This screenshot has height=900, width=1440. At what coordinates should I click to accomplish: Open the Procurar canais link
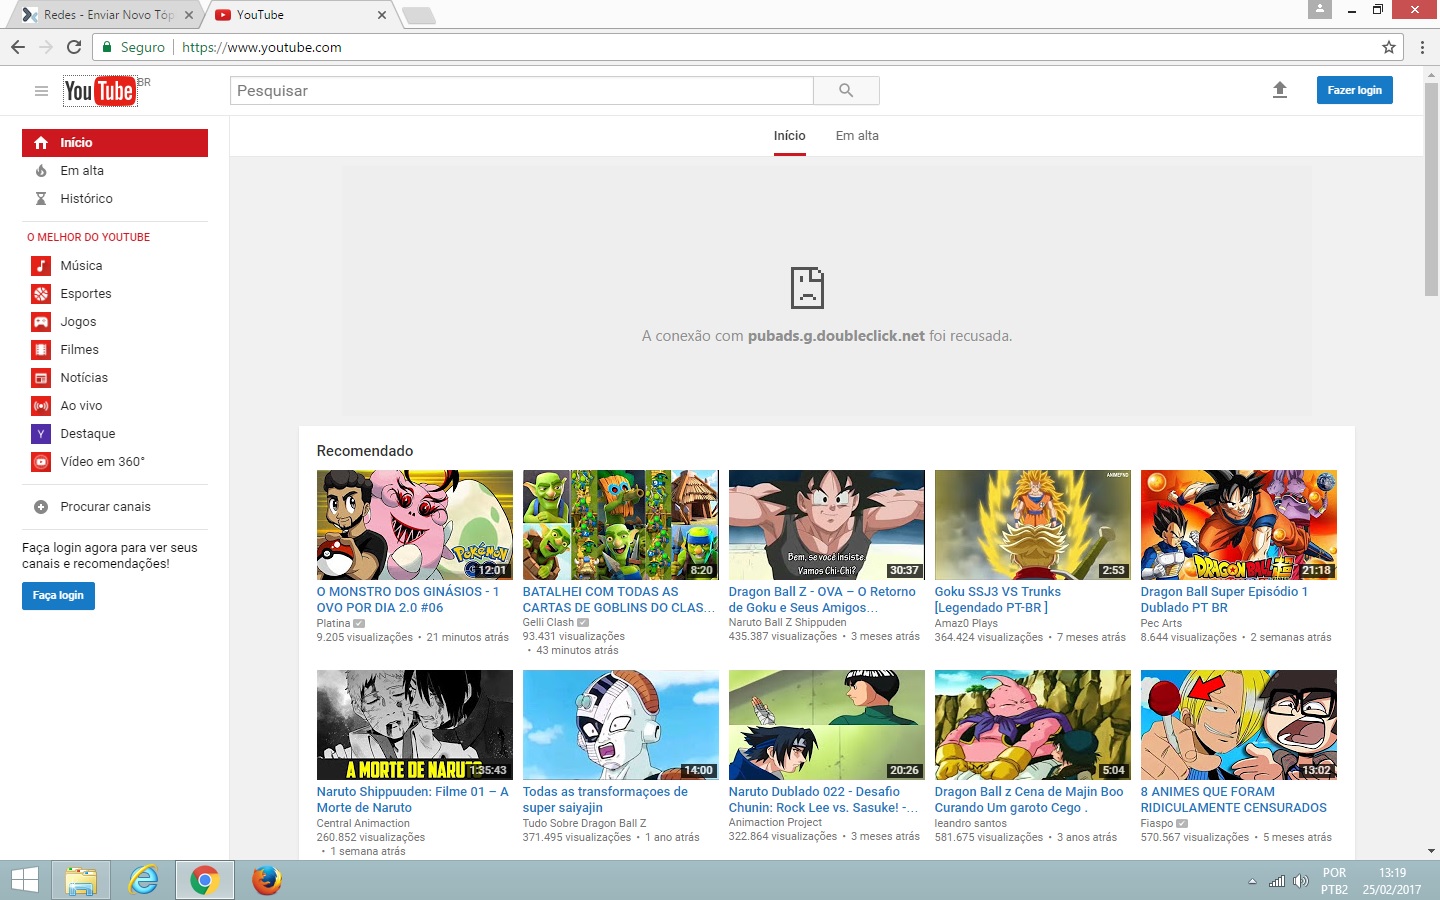[x=105, y=507]
